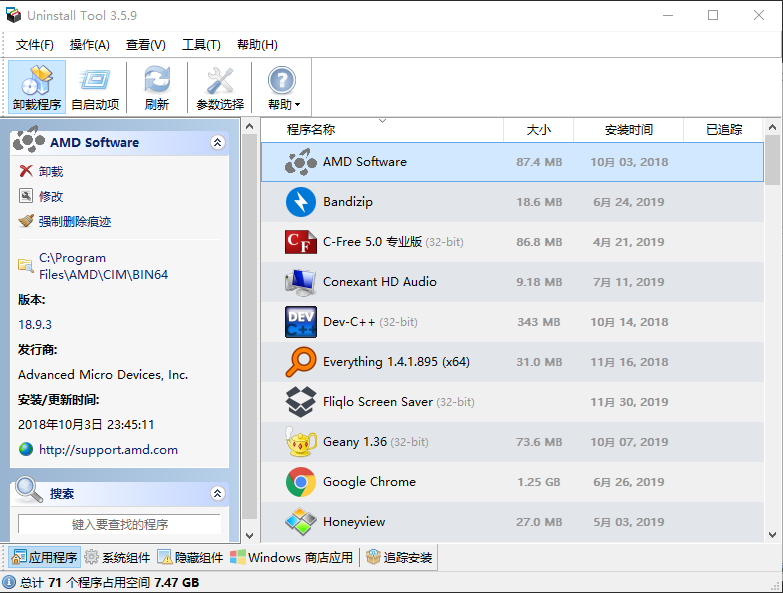783x593 pixels.
Task: Collapse the AMD Software details panel
Action: [x=217, y=143]
